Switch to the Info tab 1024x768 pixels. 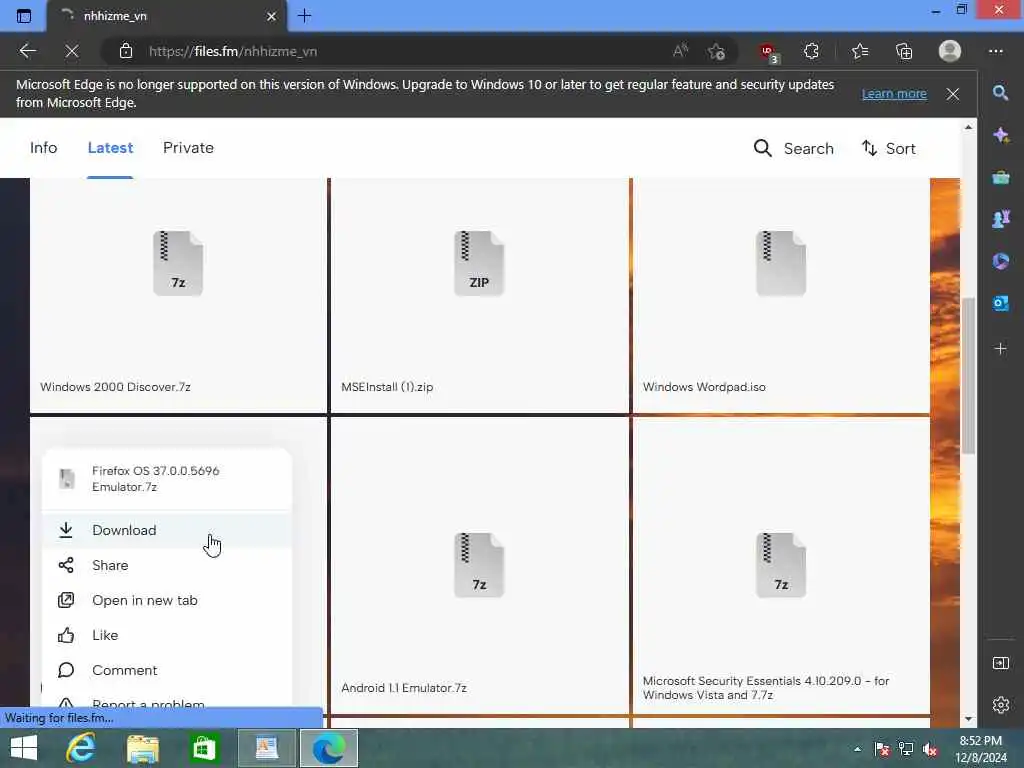[44, 148]
